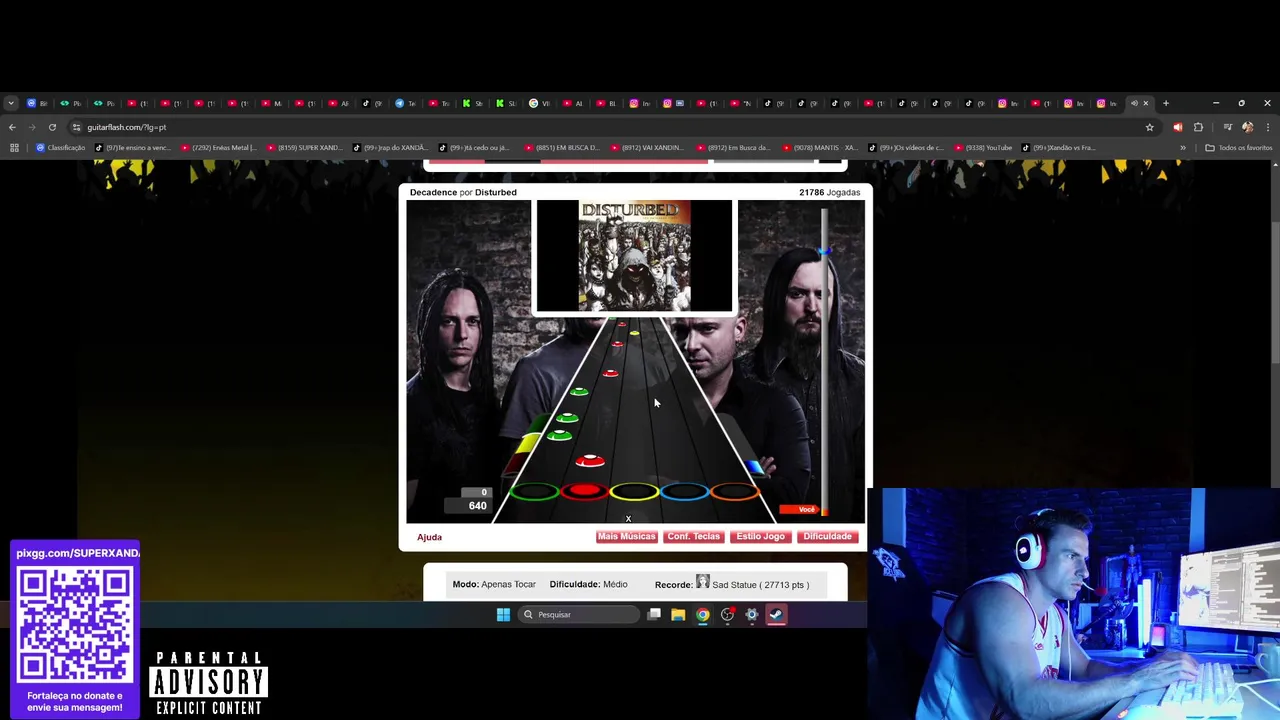Viewport: 1280px width, 720px height.
Task: Click the Pesquisar taskbar search box
Action: (579, 615)
